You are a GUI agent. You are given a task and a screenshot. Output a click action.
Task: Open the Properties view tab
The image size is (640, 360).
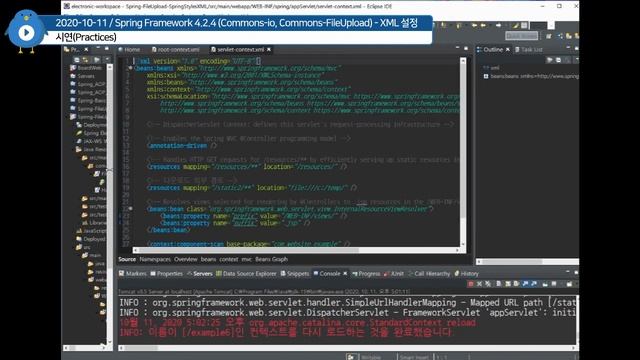[x=167, y=273]
